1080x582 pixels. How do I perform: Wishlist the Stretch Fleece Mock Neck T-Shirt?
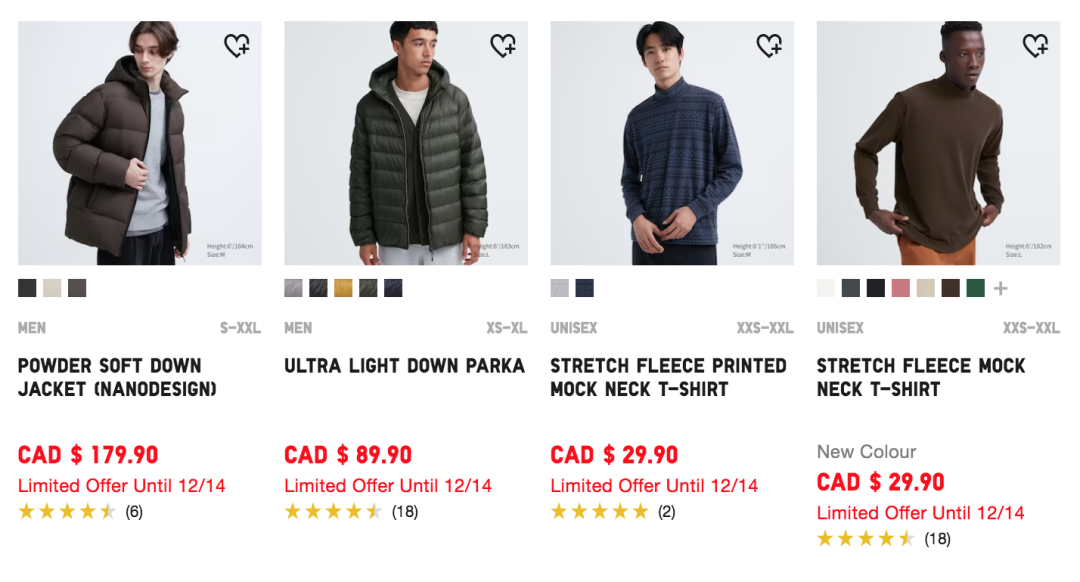pyautogui.click(x=1036, y=44)
